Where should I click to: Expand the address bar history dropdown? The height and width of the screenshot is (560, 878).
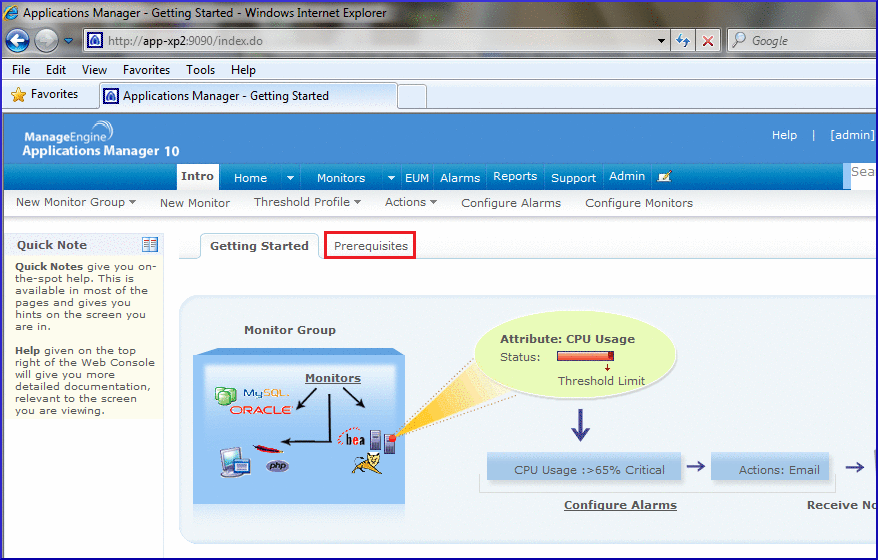(661, 41)
